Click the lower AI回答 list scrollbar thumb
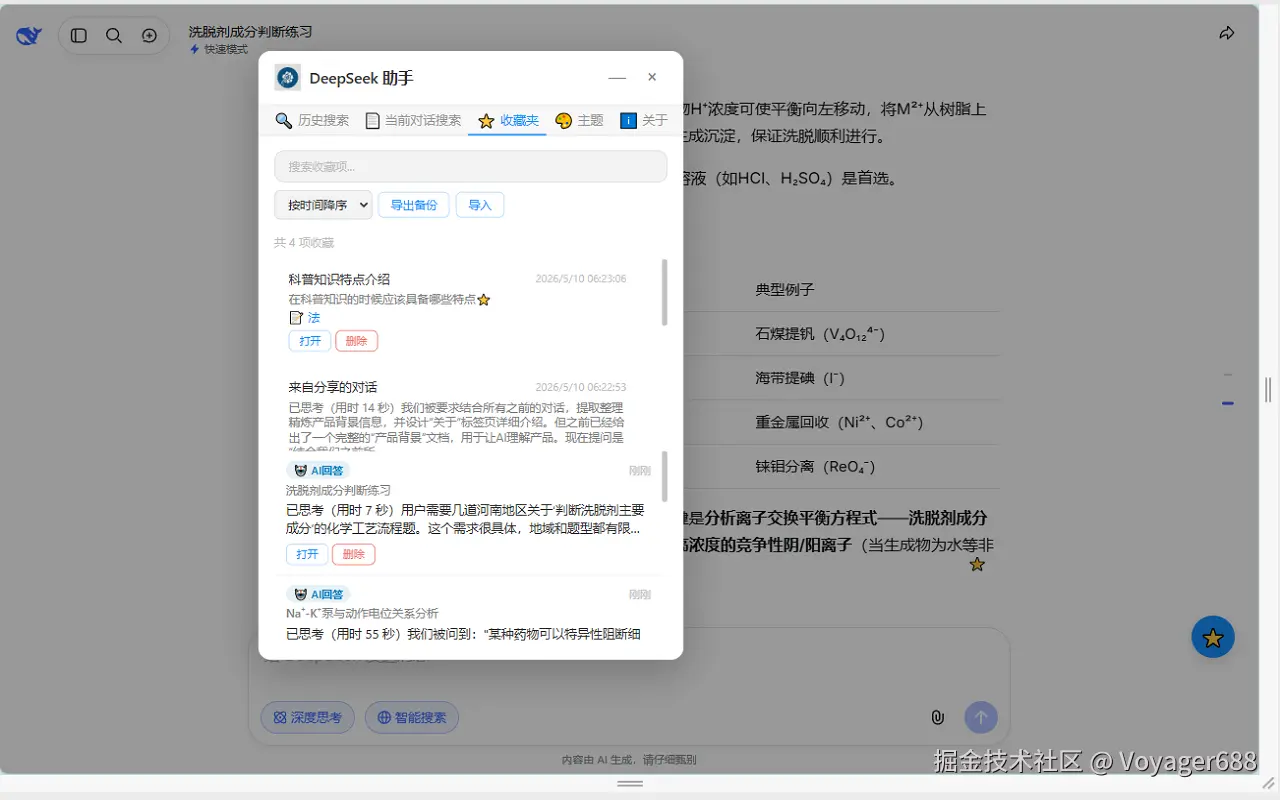Screen dimensions: 1280x800 pyautogui.click(x=665, y=476)
